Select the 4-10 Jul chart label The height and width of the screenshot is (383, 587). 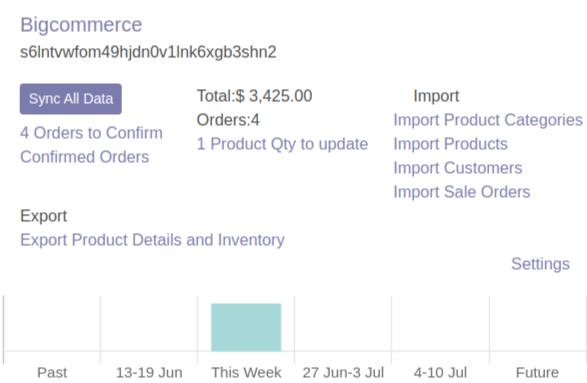coord(440,373)
